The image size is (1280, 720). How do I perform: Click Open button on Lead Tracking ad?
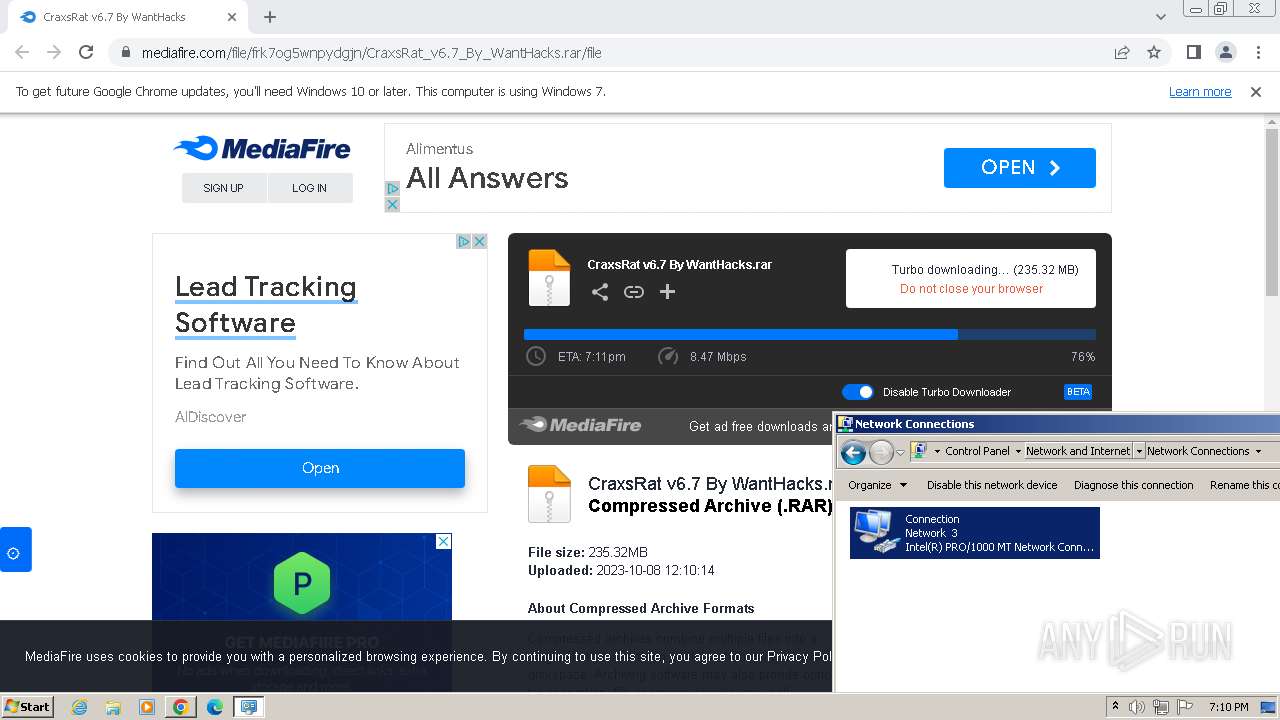tap(320, 468)
